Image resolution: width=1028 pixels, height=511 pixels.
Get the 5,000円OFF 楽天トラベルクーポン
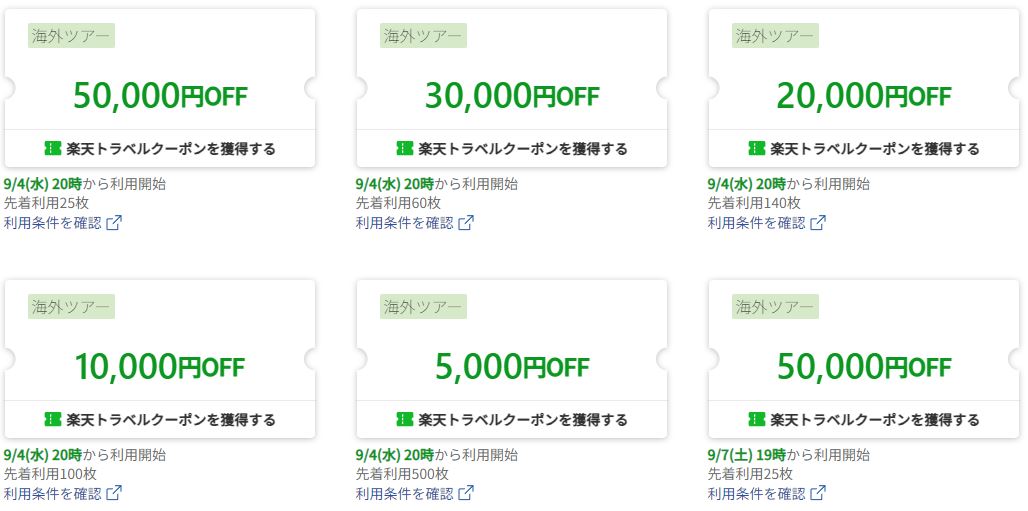(x=512, y=419)
